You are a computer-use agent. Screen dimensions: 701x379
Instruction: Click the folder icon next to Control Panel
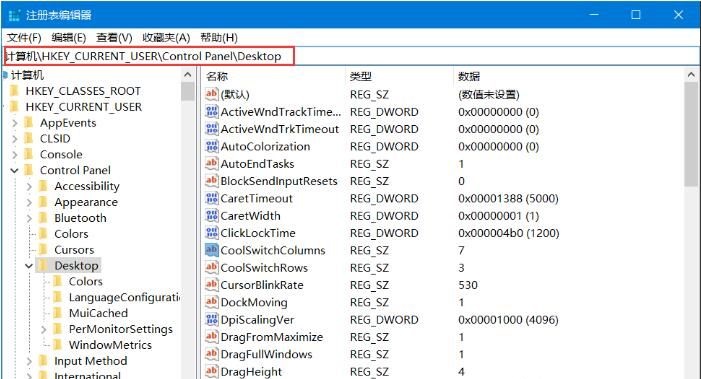(30, 170)
